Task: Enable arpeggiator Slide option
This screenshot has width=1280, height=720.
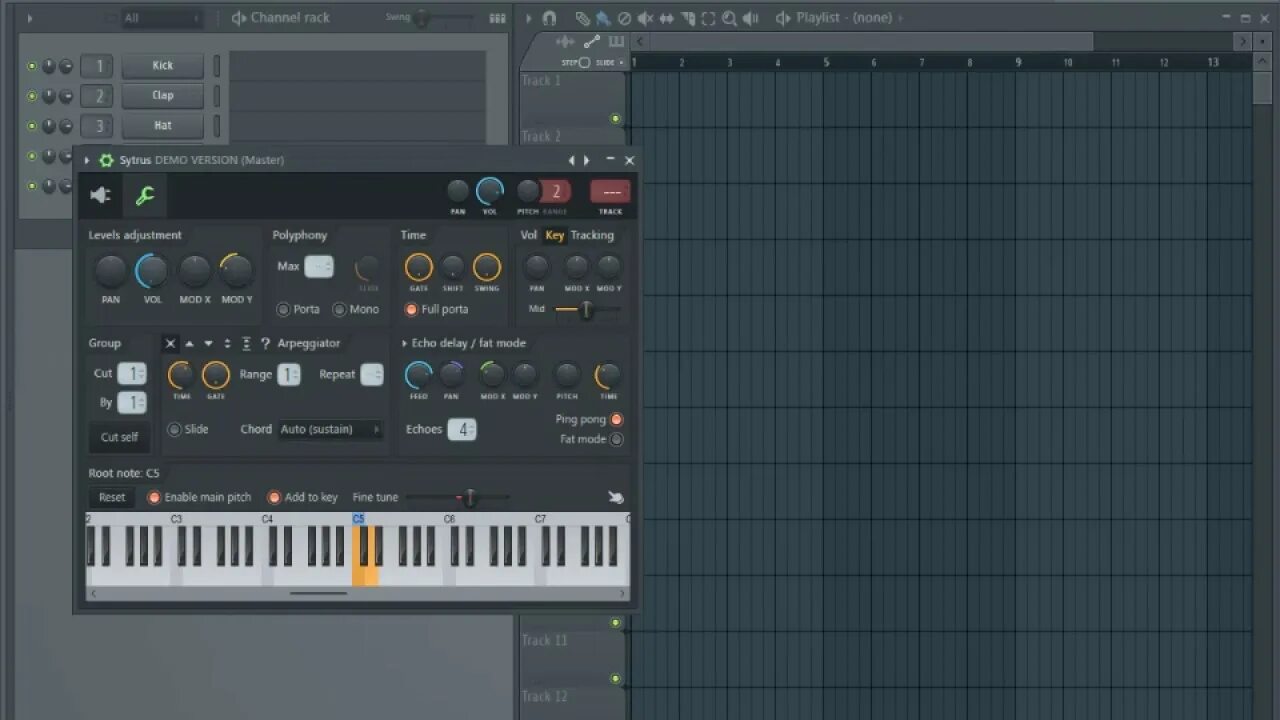Action: coord(174,429)
